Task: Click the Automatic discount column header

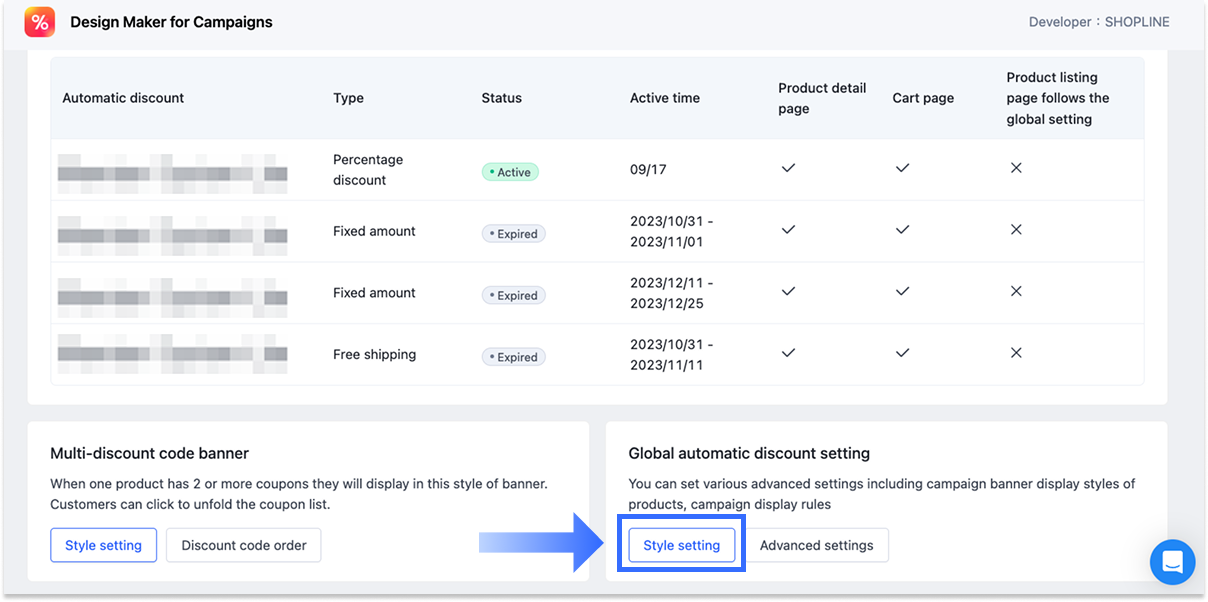Action: (123, 98)
